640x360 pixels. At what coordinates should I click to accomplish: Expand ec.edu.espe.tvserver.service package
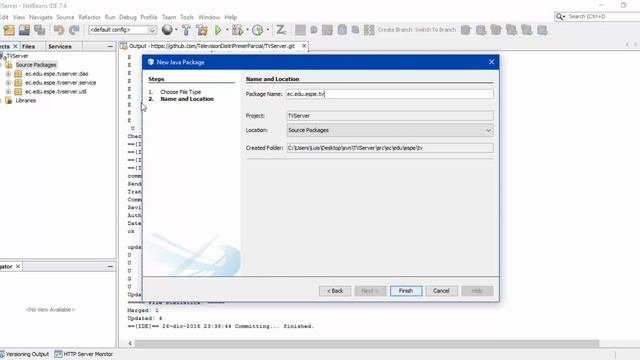[x=8, y=83]
